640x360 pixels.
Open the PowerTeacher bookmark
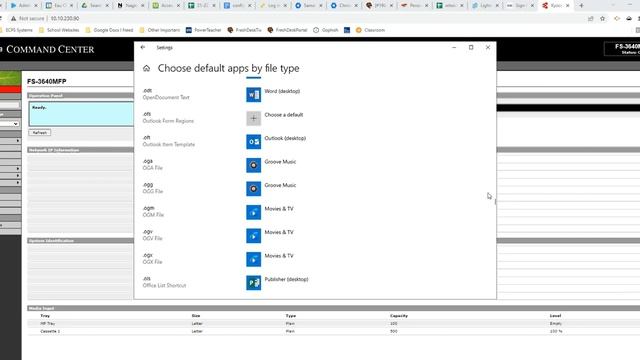coord(203,30)
